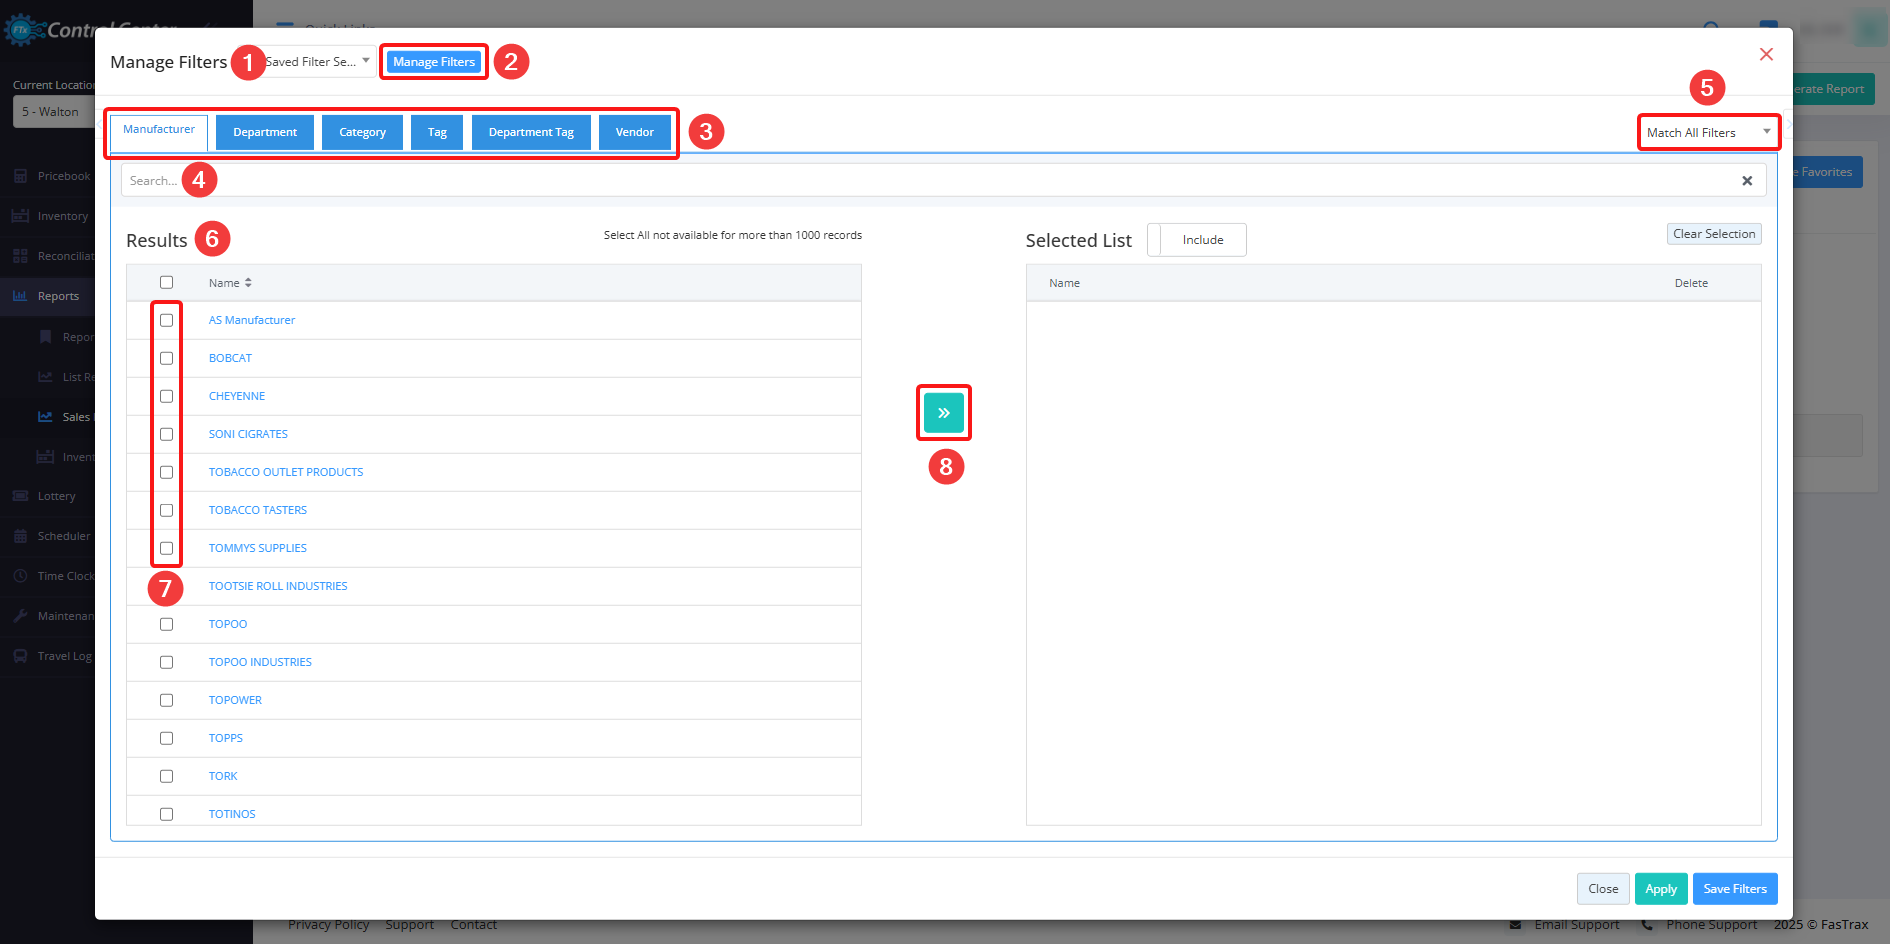1890x944 pixels.
Task: Click the Delete column header in Selected List
Action: (x=1691, y=284)
